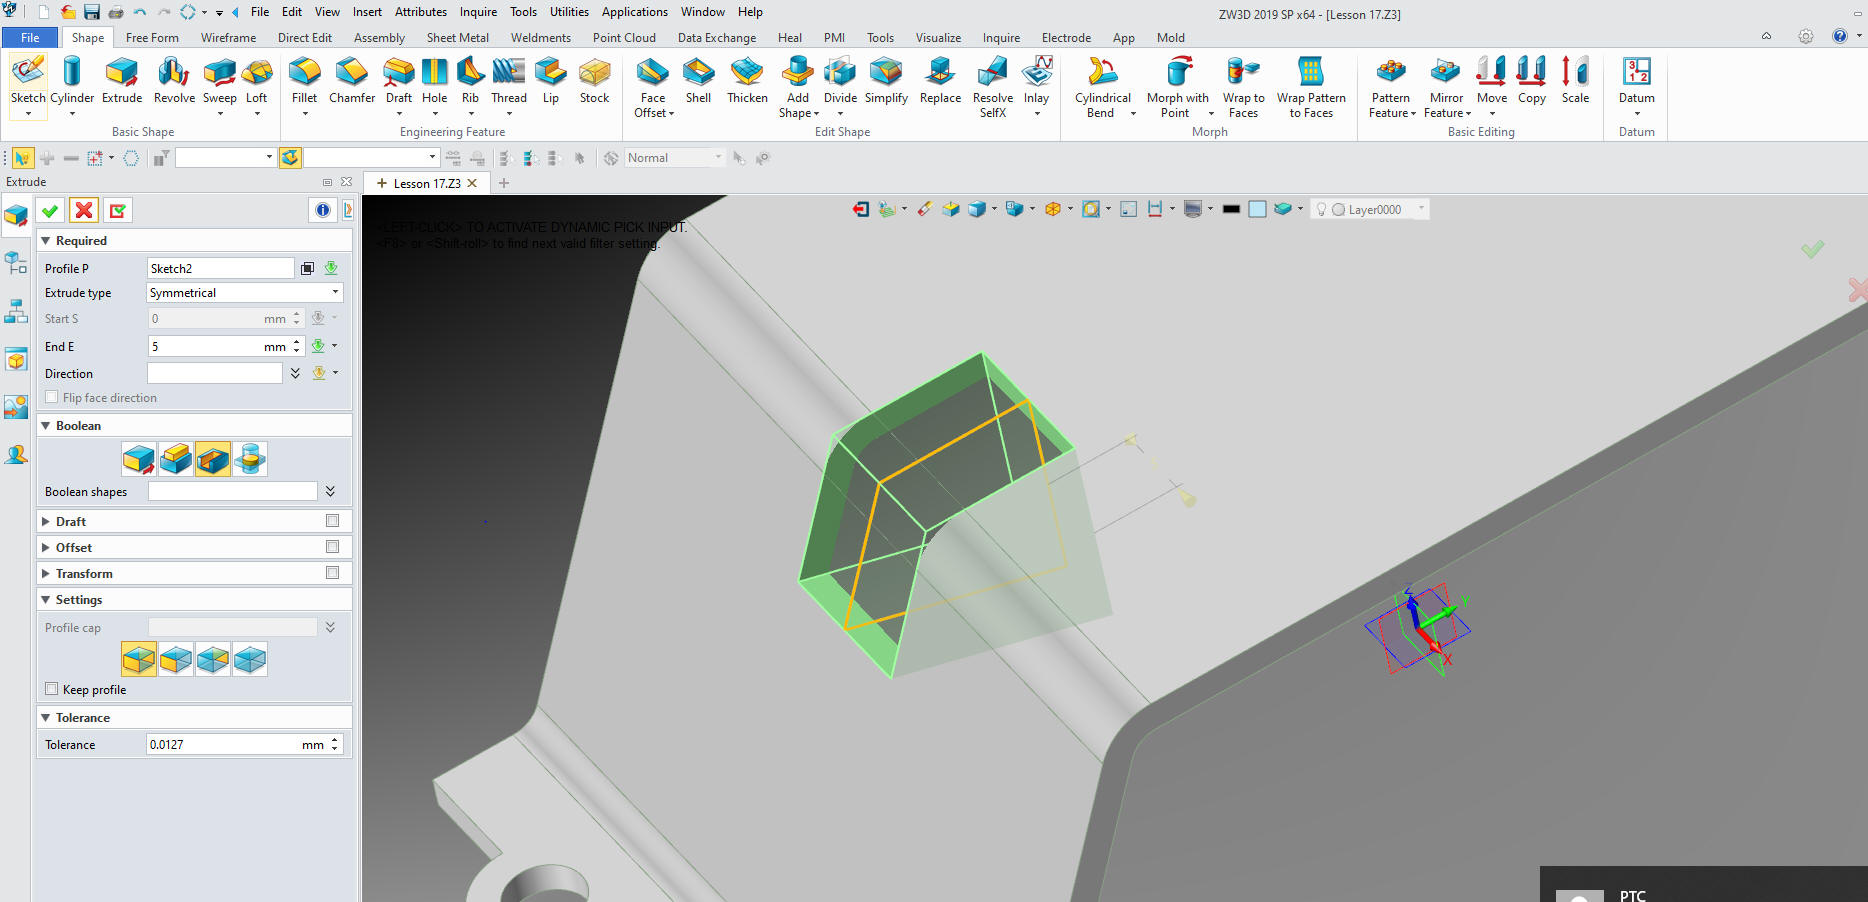Cancel the Extrude with the red X
The image size is (1868, 902).
[84, 210]
